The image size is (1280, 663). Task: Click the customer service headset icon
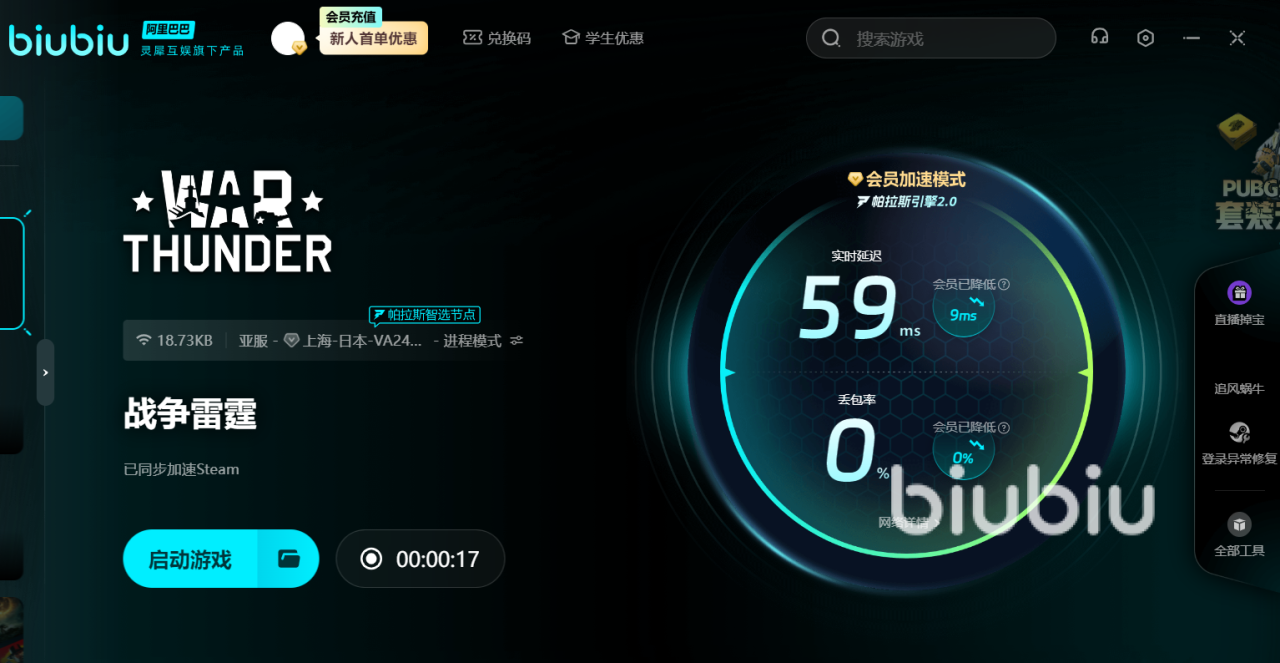pos(1099,38)
